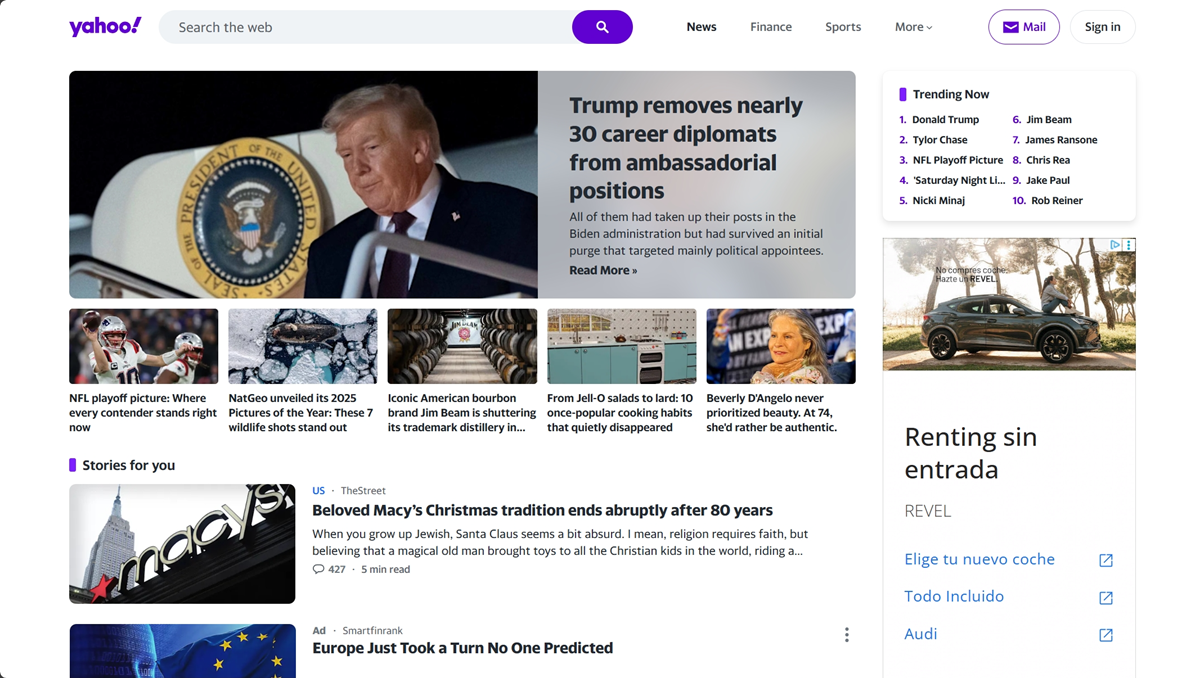Click the external link icon beside Audi
Image resolution: width=1200 pixels, height=678 pixels.
click(x=1106, y=635)
